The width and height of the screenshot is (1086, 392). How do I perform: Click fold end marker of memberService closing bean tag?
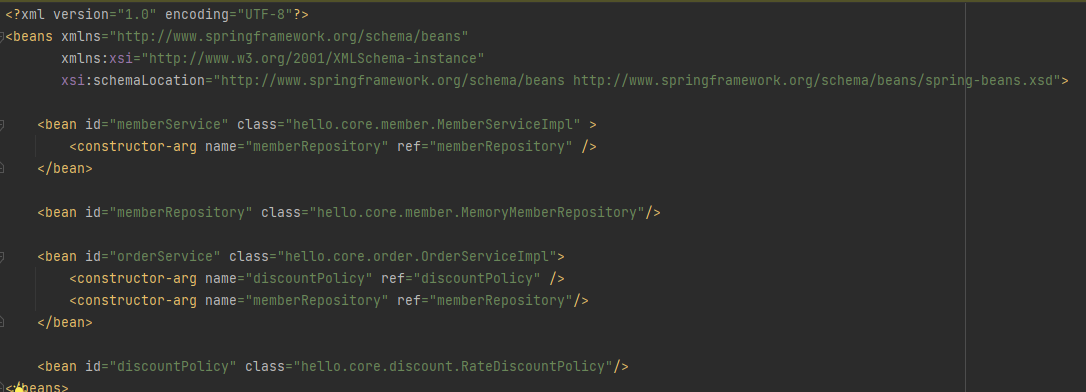2,168
